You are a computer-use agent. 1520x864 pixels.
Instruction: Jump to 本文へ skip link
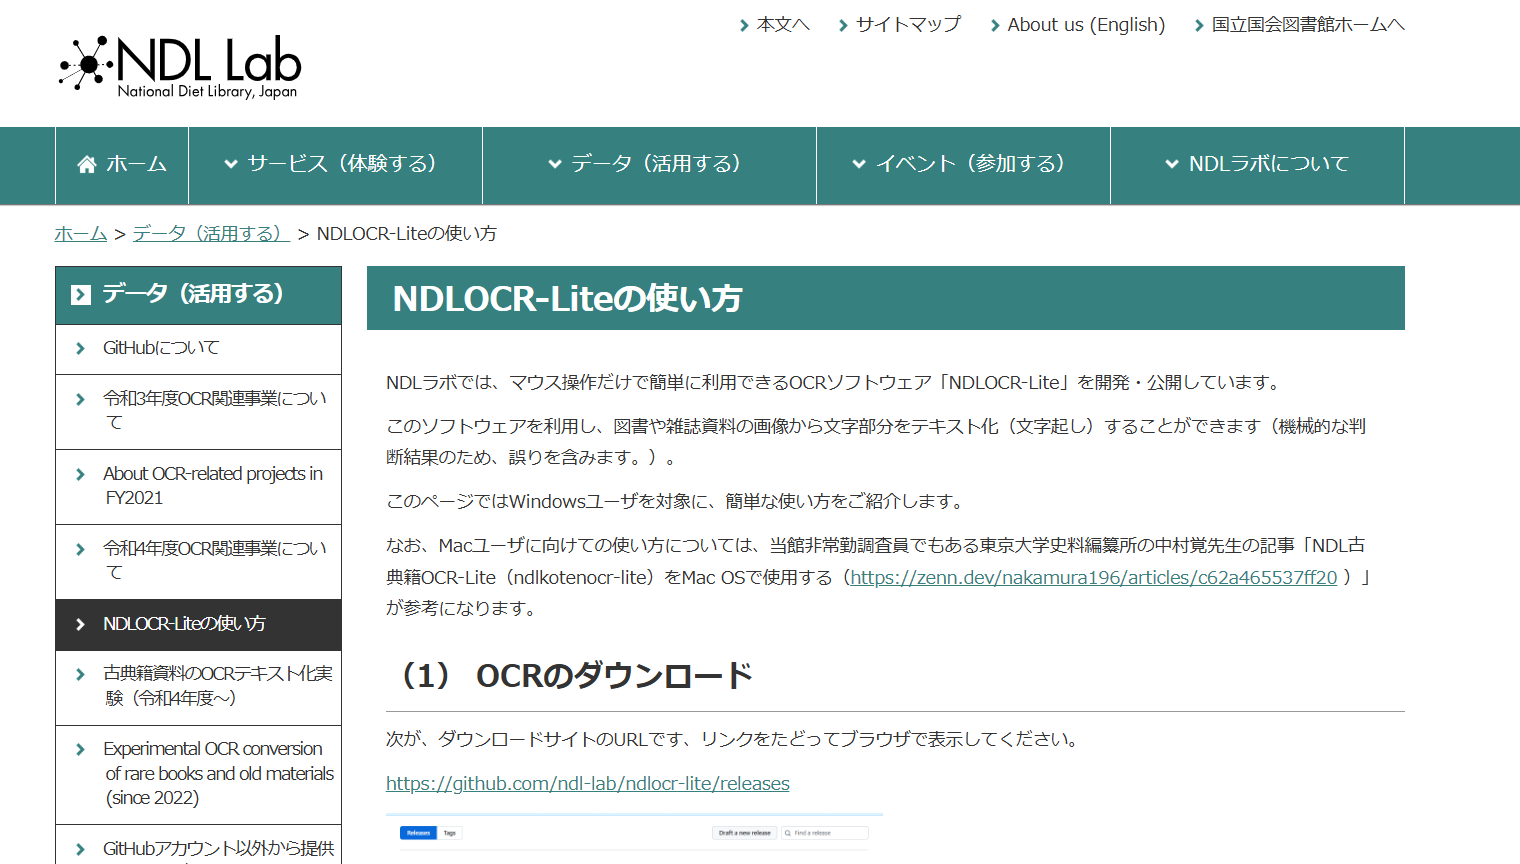tap(783, 25)
